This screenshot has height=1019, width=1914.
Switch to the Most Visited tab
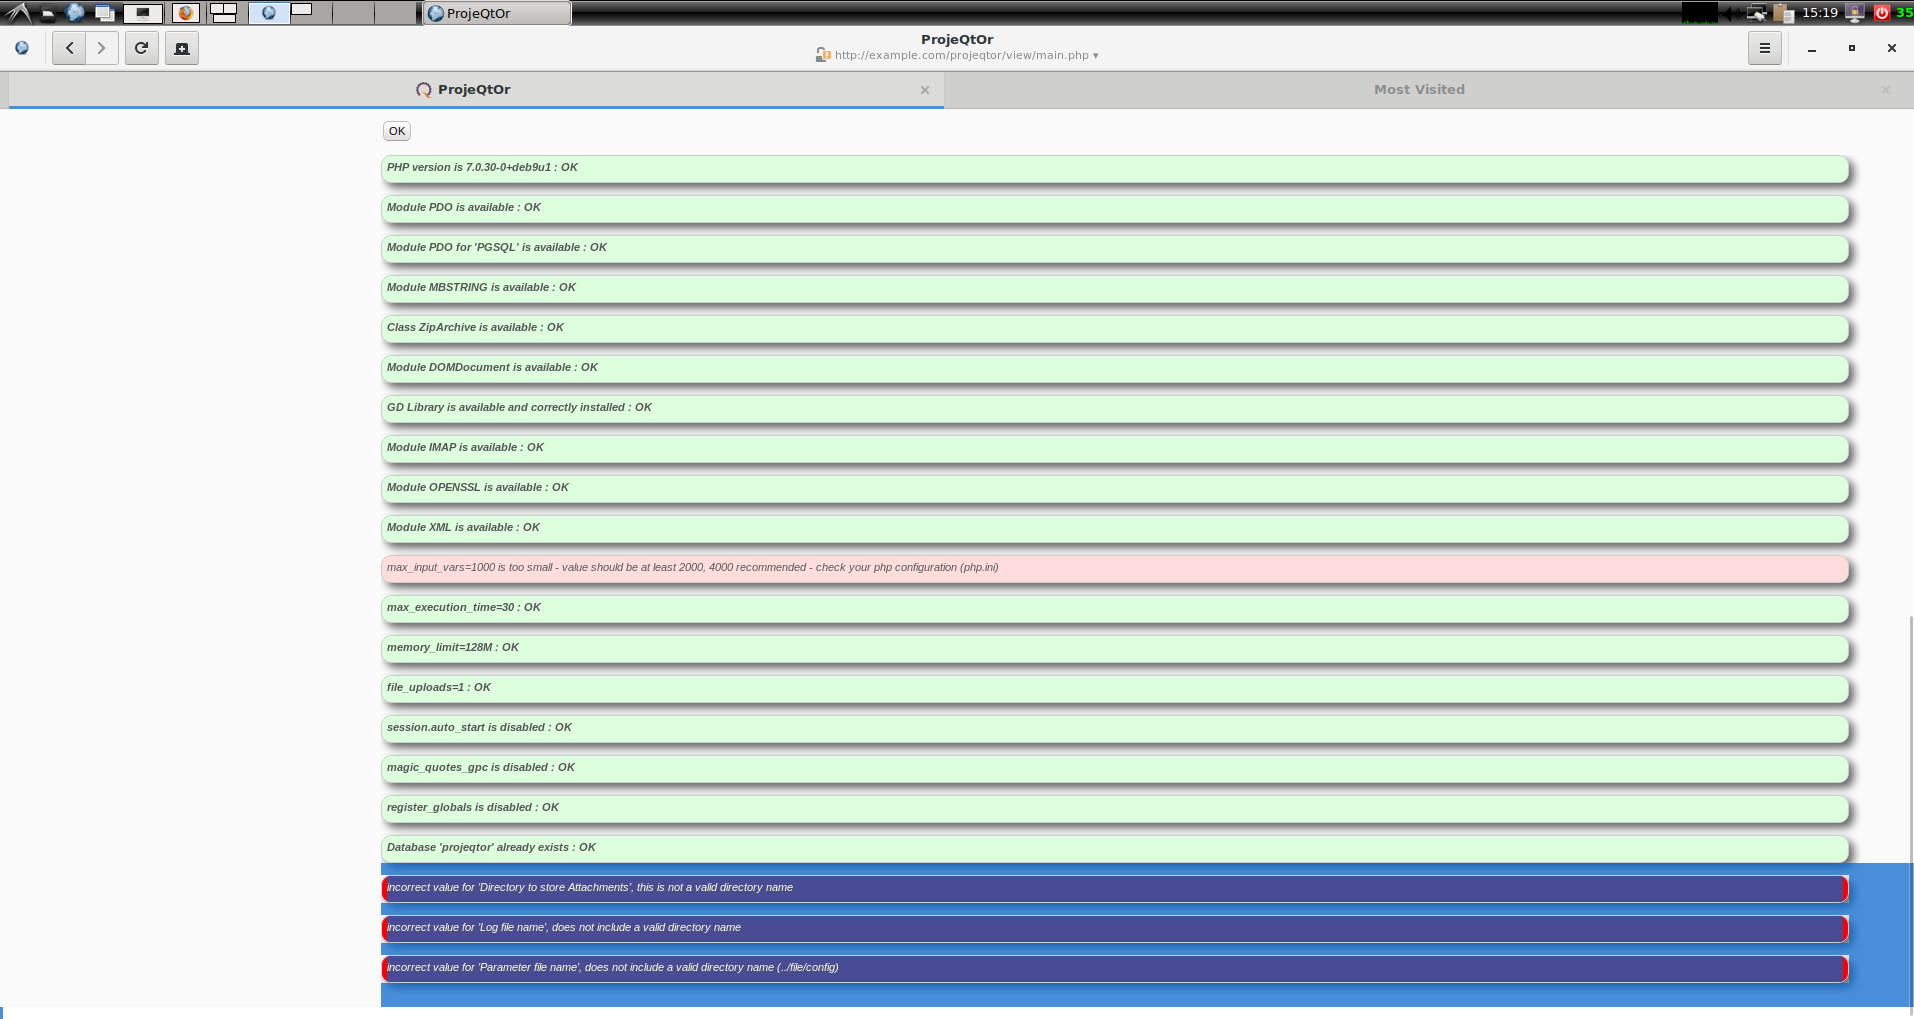click(x=1418, y=90)
